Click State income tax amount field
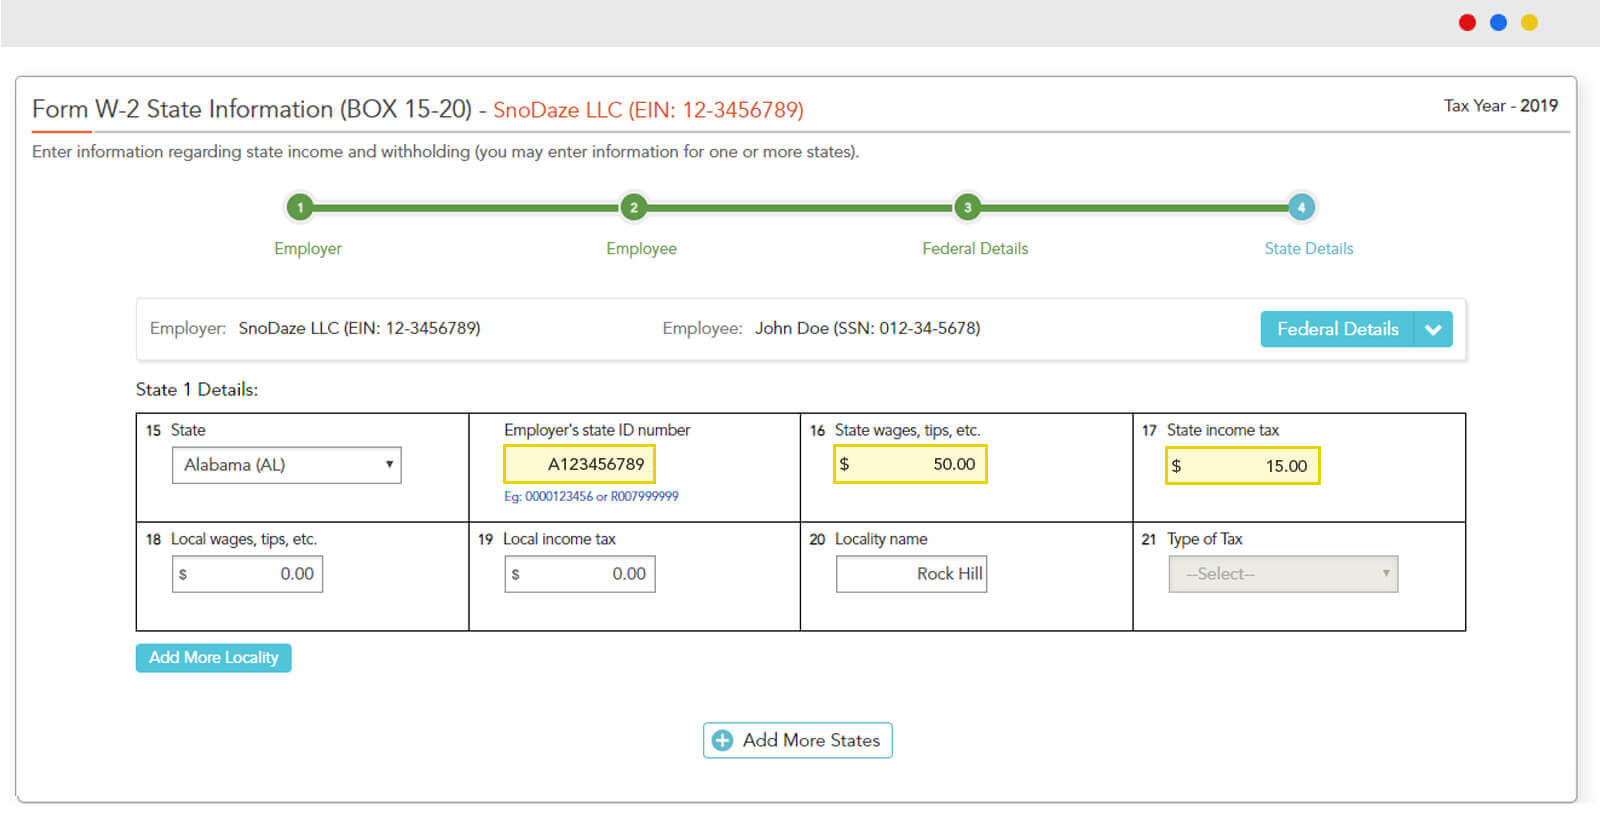The image size is (1600, 833). (x=1242, y=466)
